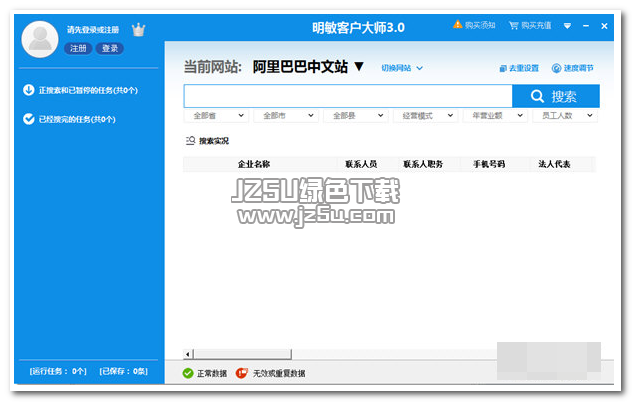Image resolution: width=632 pixels, height=402 pixels.
Task: Click the 搜索 search button
Action: point(555,96)
